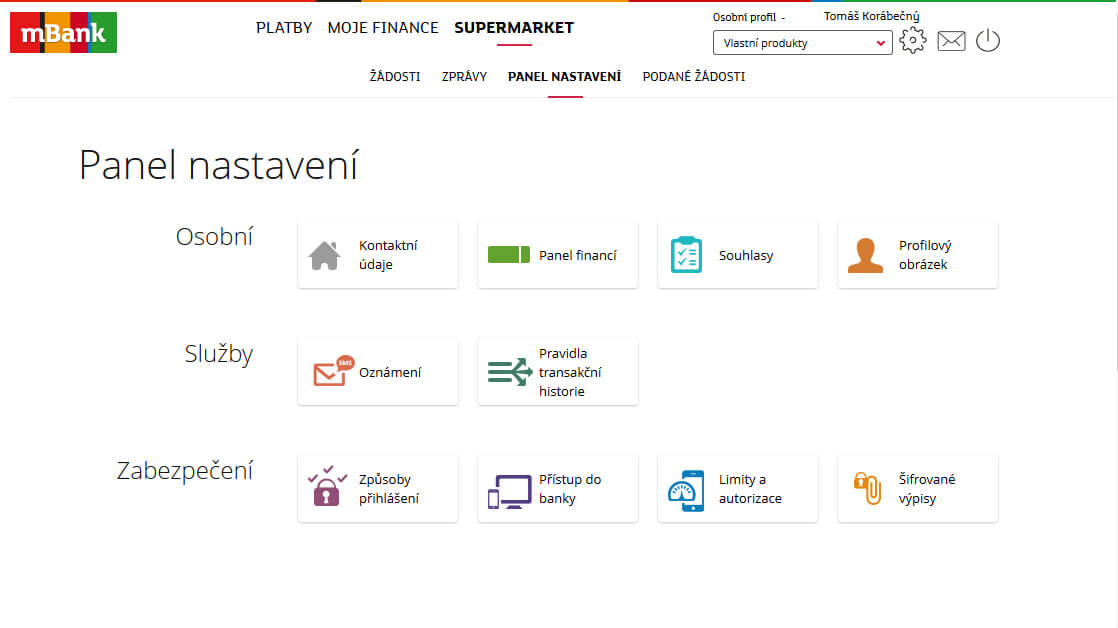The image size is (1118, 628).
Task: Select PLATBY in the main menu
Action: (x=284, y=28)
